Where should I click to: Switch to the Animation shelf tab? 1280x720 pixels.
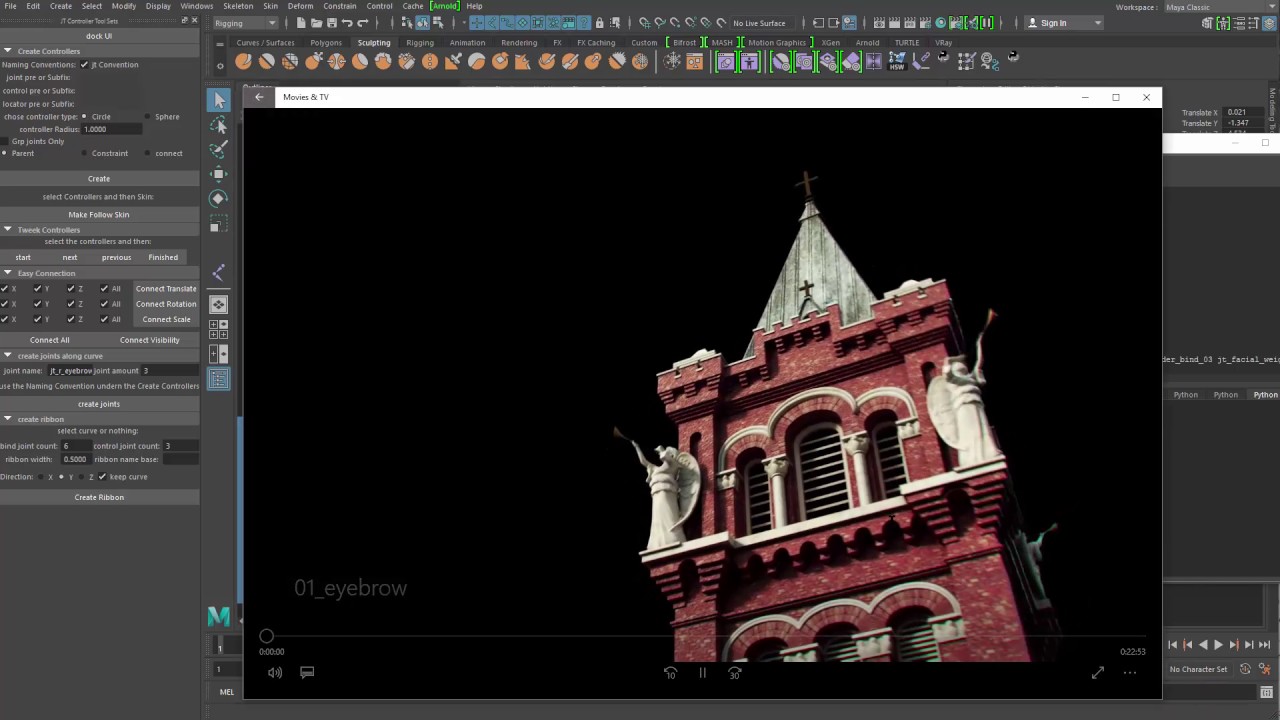[467, 43]
